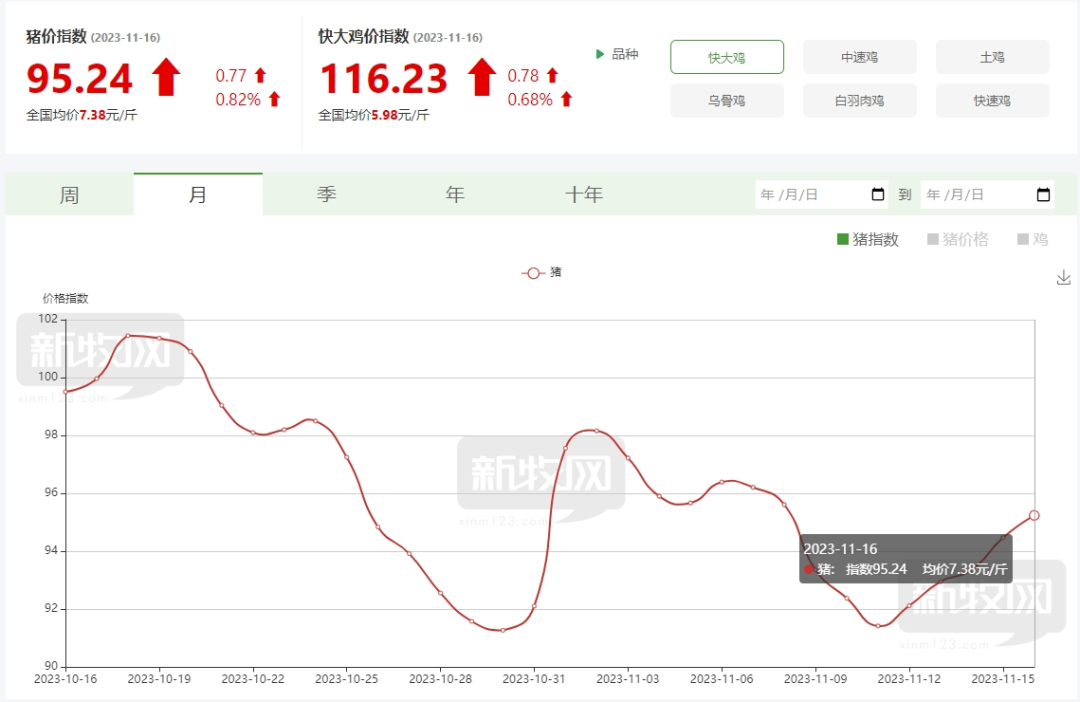The image size is (1080, 702).
Task: Open the start date calendar picker icon
Action: (x=878, y=194)
